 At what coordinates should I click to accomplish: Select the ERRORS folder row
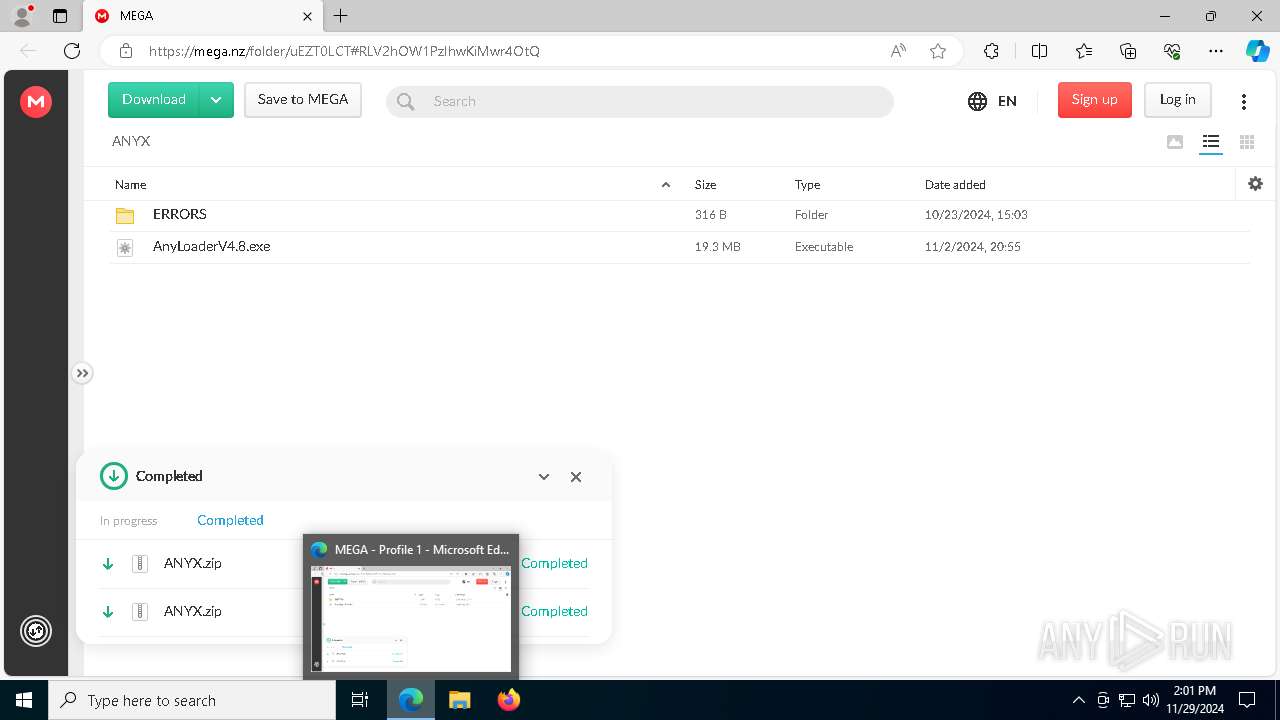[679, 215]
